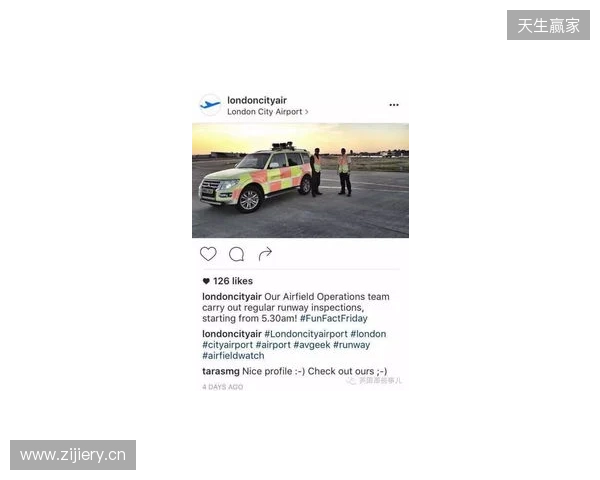Viewport: 600px width, 480px height.
Task: Open comments with the speech bubble icon
Action: (236, 254)
